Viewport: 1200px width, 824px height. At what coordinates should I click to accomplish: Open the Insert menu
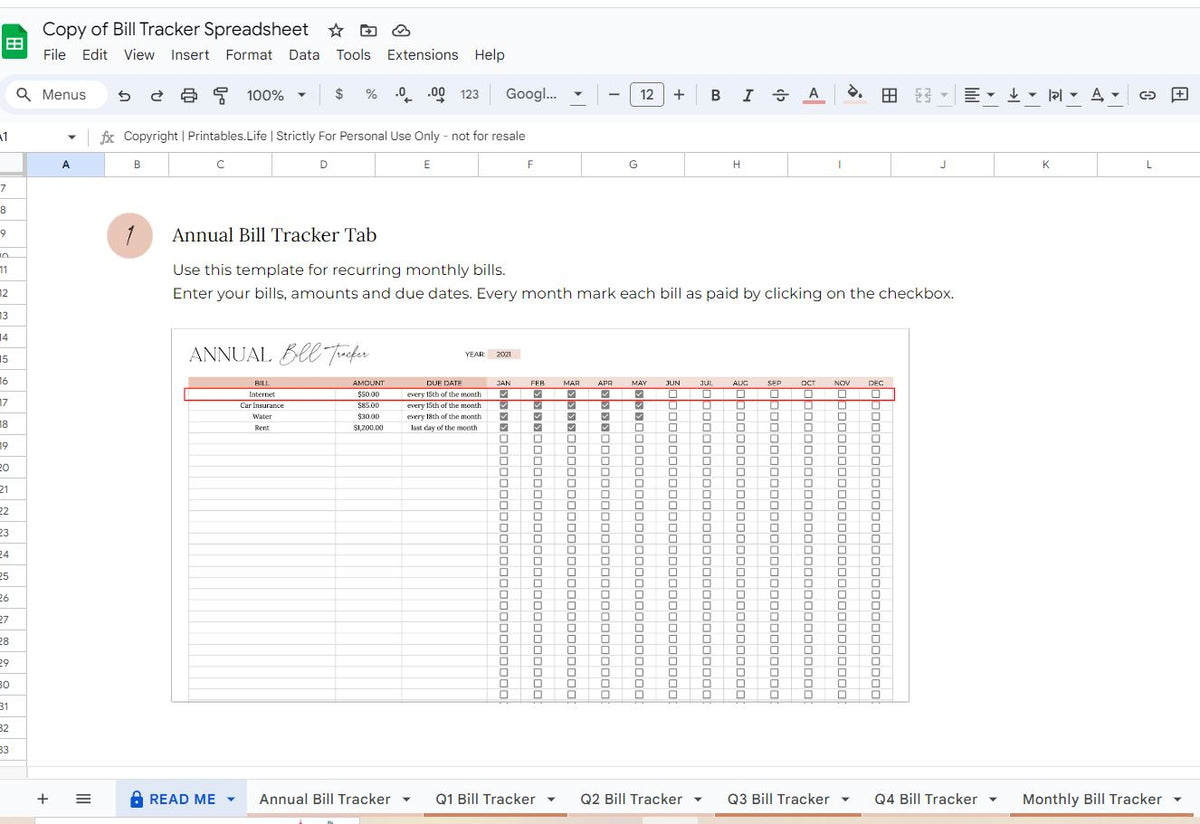190,55
